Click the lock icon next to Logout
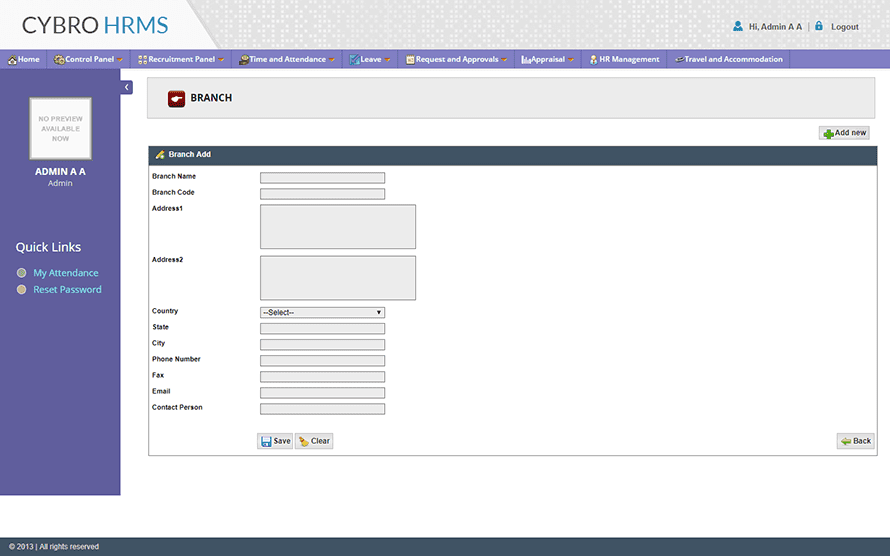Screen dimensions: 890x556 click(819, 26)
